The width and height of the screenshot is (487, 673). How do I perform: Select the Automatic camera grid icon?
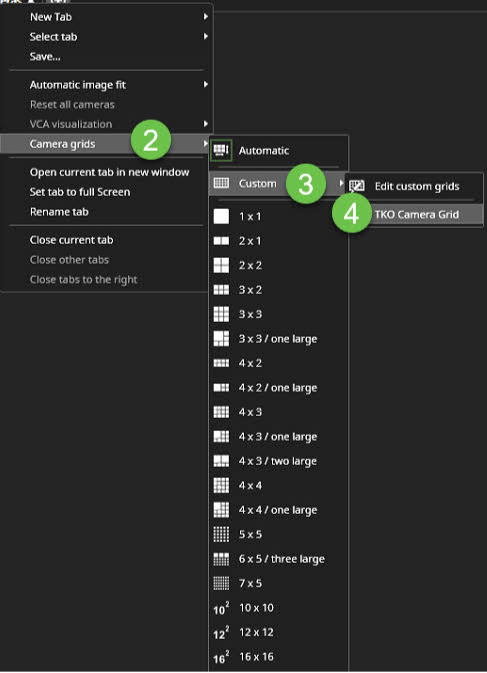point(221,150)
